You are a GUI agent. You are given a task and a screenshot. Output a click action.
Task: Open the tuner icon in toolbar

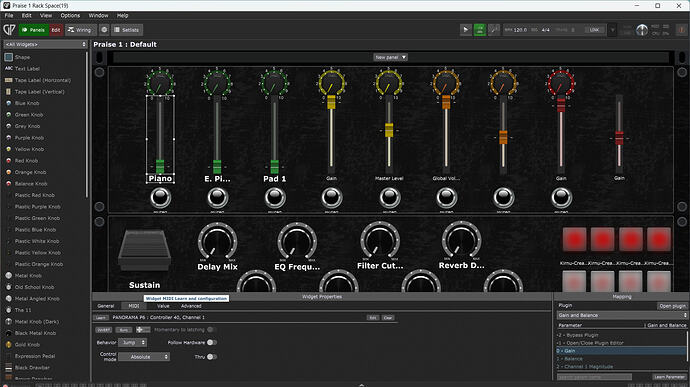coord(494,30)
